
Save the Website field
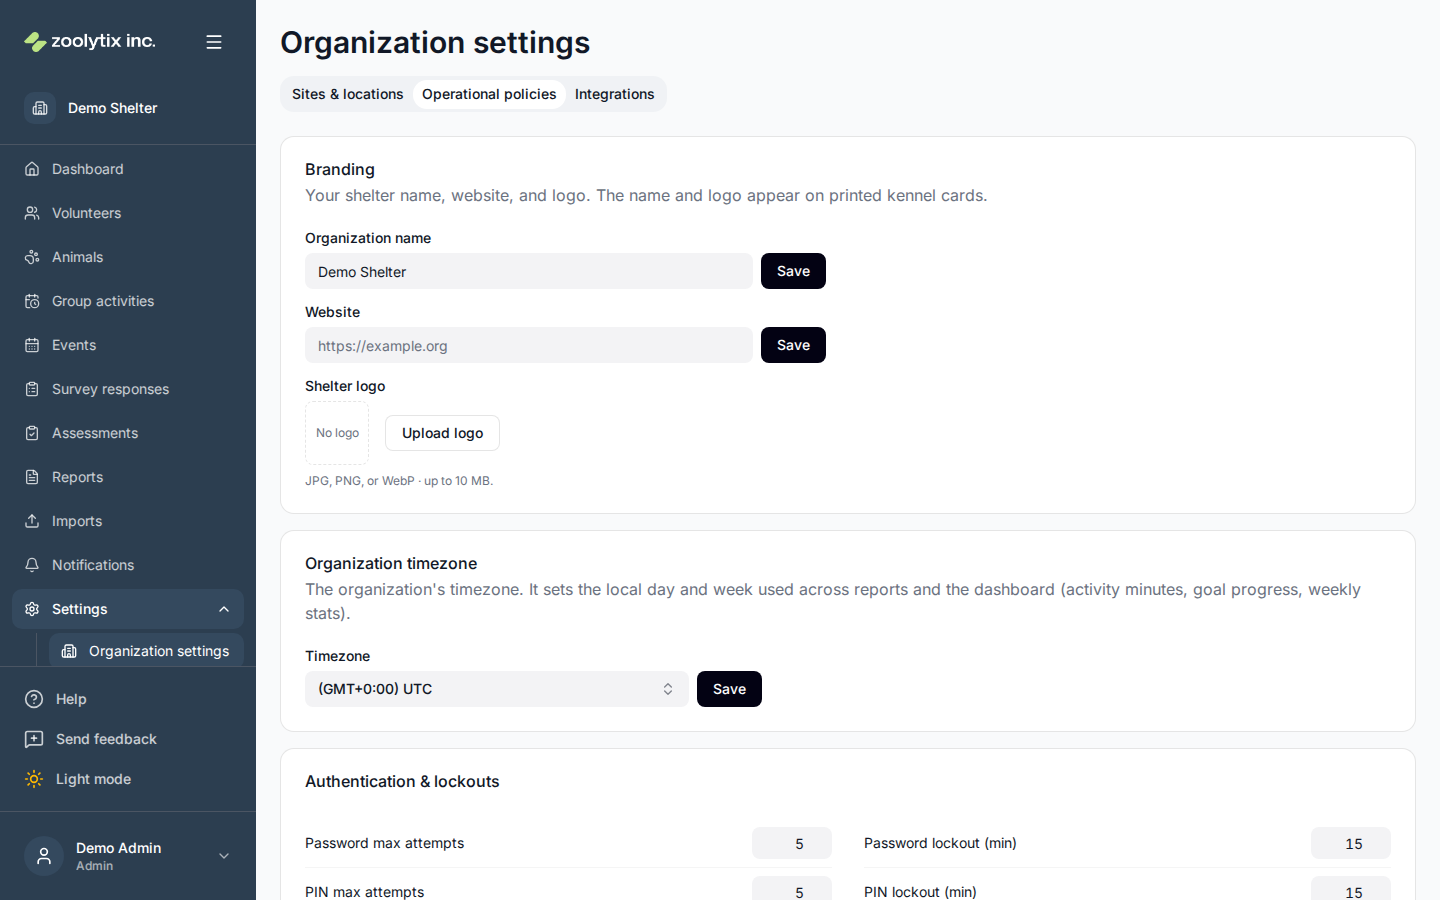[x=793, y=345]
